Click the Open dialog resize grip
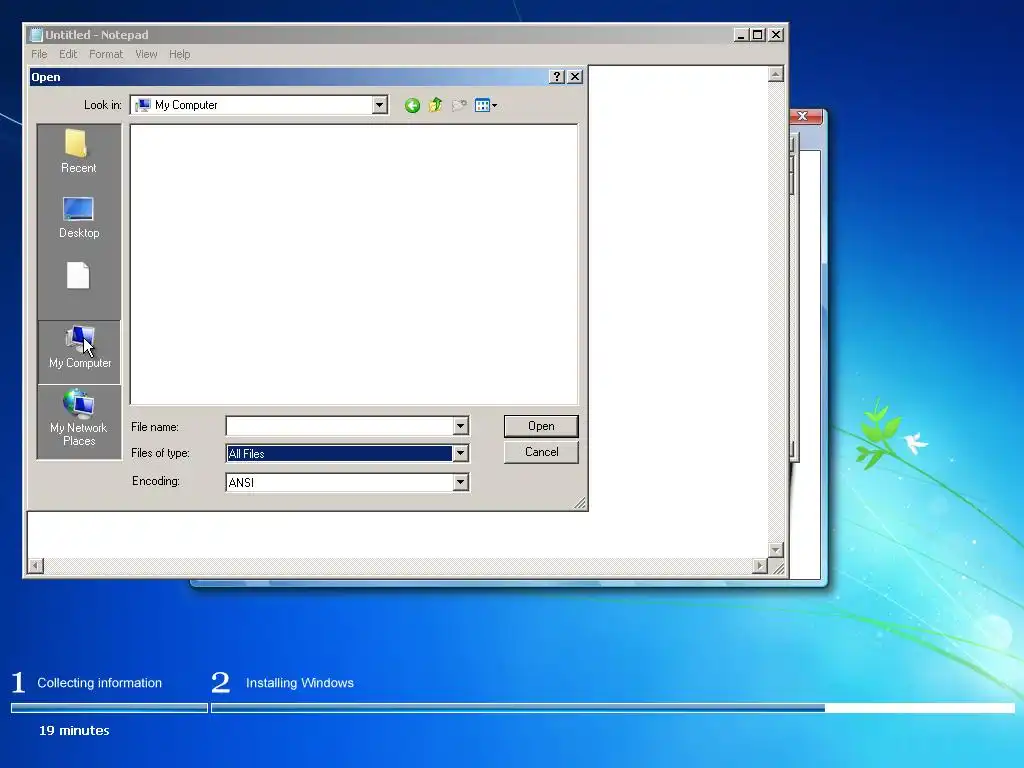The image size is (1024, 768). [580, 503]
